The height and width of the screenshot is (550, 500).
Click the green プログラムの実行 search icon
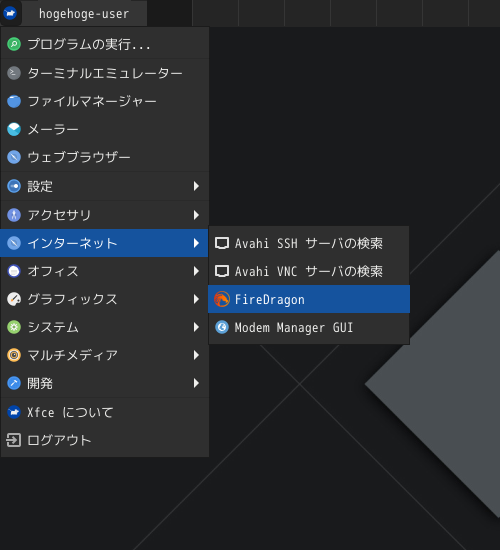click(14, 44)
